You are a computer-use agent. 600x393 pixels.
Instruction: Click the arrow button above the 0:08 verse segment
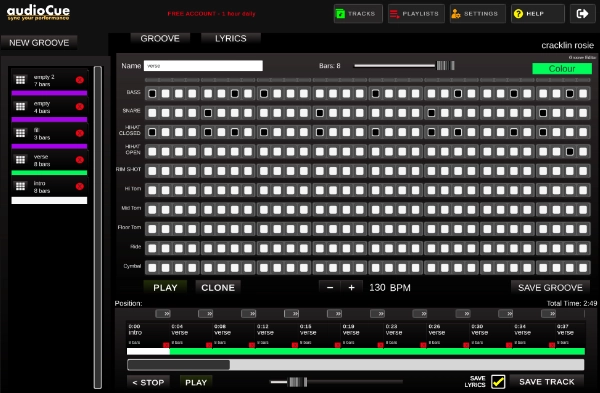coord(249,314)
